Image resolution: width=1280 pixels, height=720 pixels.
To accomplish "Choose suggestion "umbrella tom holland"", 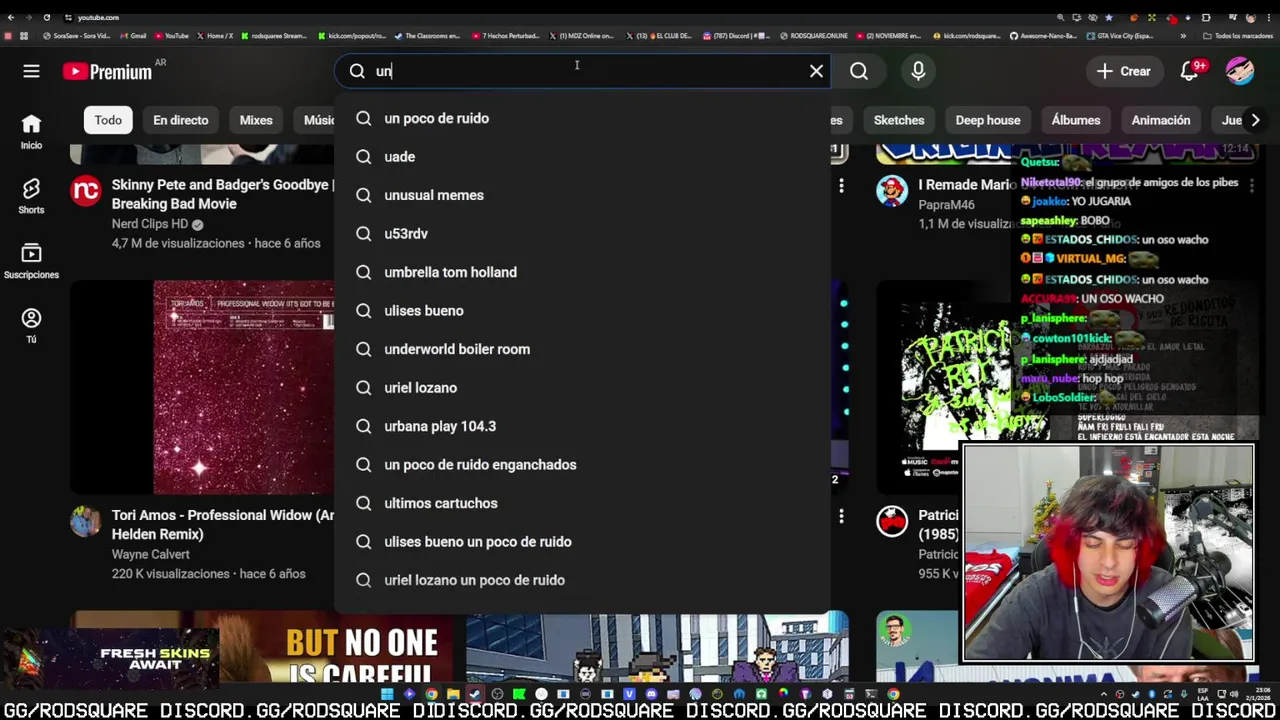I will click(582, 272).
